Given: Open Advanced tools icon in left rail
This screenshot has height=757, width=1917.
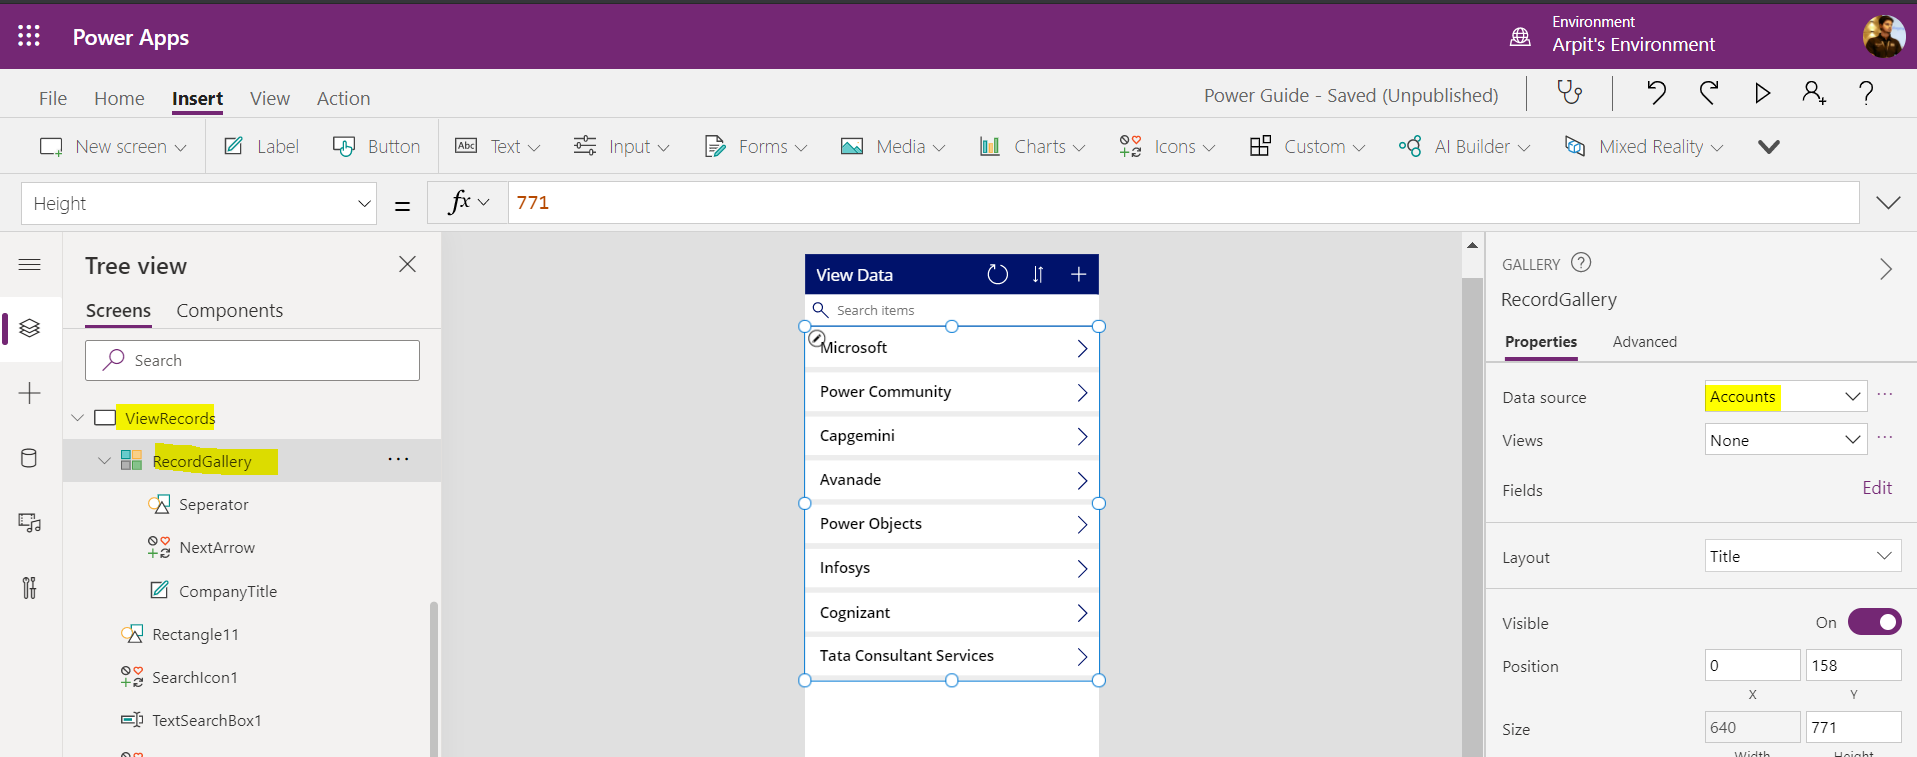Looking at the screenshot, I should coord(30,587).
